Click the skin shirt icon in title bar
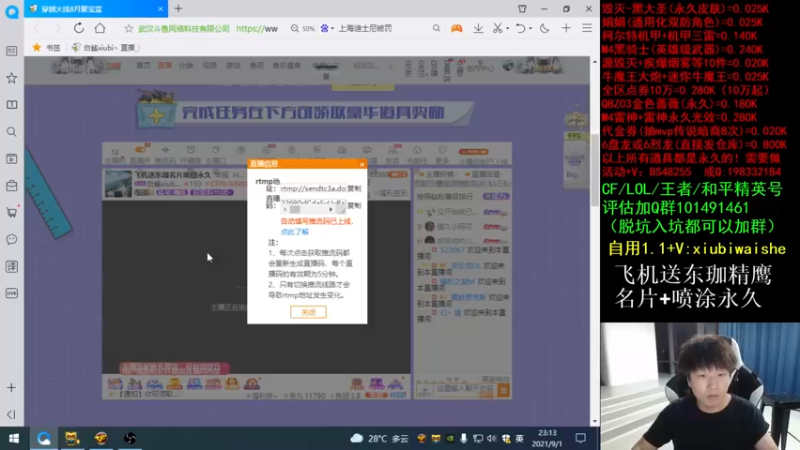 click(x=522, y=9)
